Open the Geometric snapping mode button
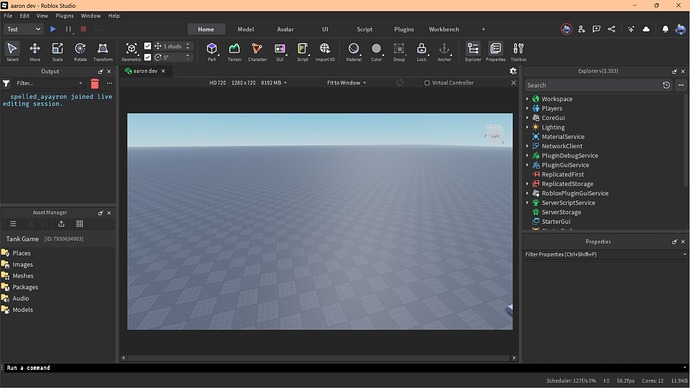Image resolution: width=690 pixels, height=388 pixels. pyautogui.click(x=131, y=51)
